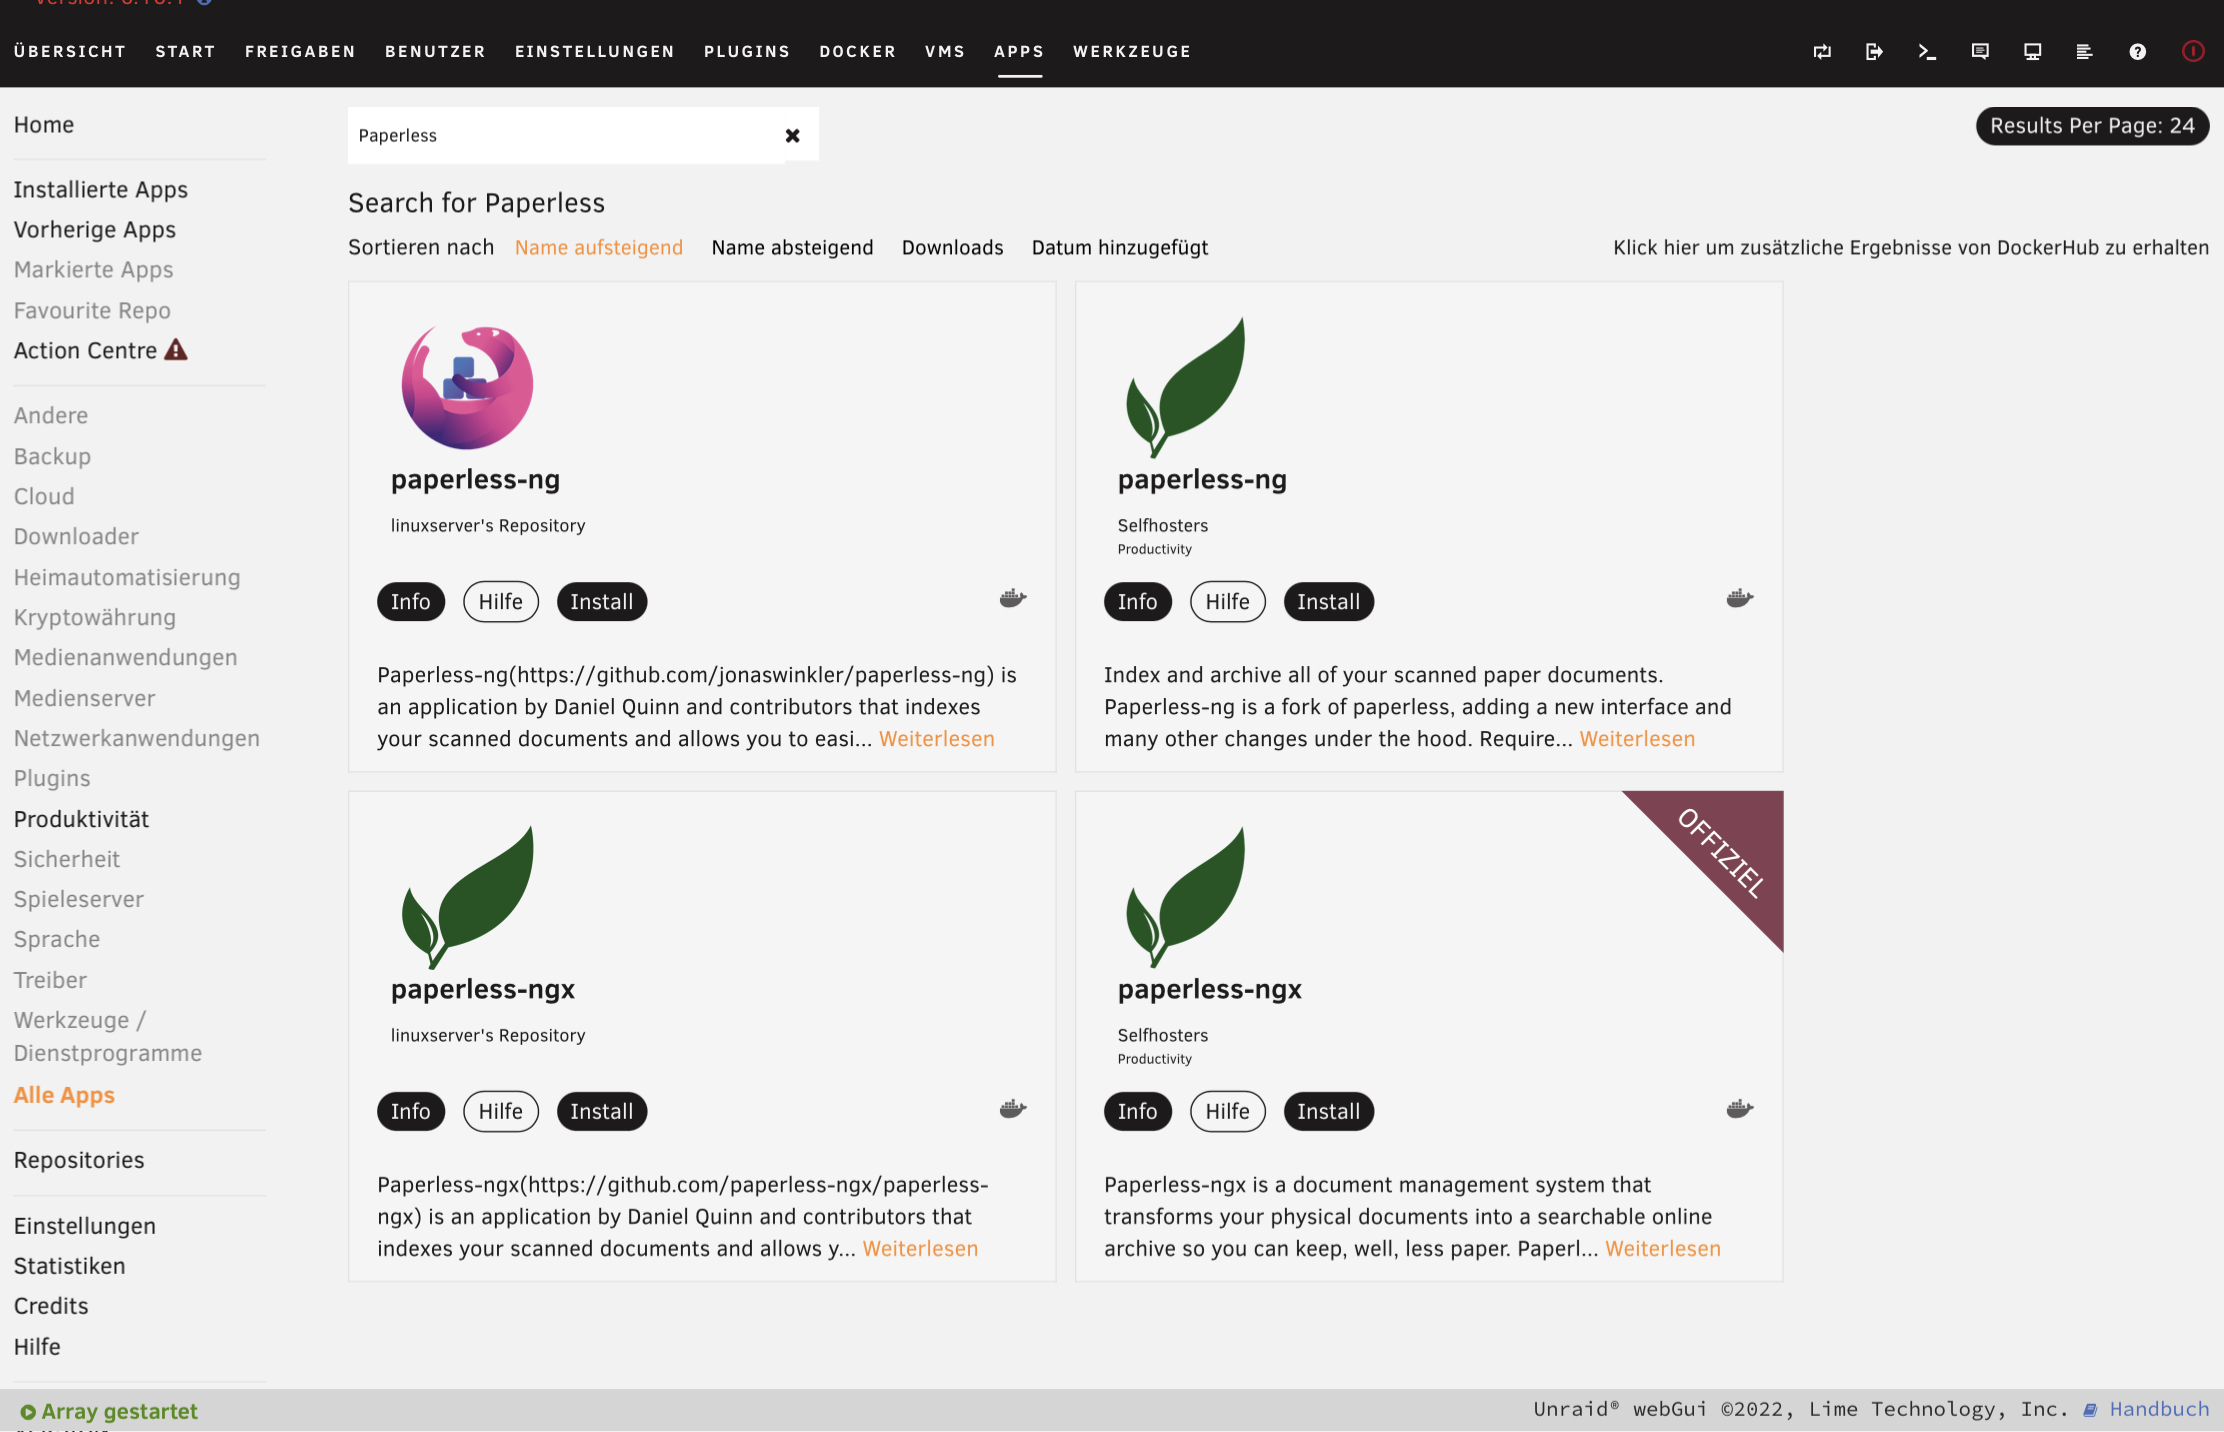Select Alle Apps in sidebar
The width and height of the screenshot is (2224, 1432).
[64, 1096]
